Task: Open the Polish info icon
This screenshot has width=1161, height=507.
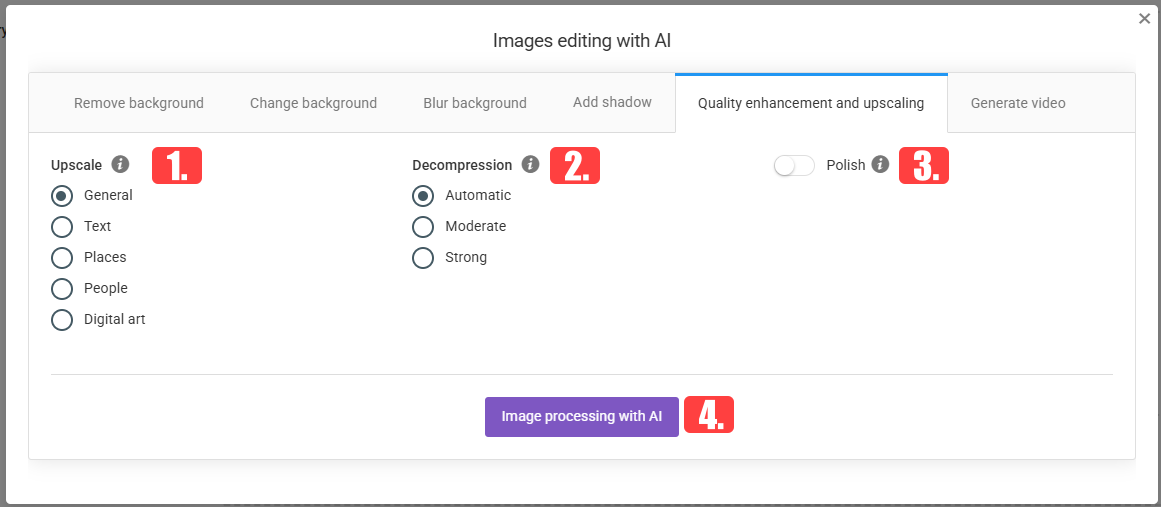Action: click(x=880, y=164)
